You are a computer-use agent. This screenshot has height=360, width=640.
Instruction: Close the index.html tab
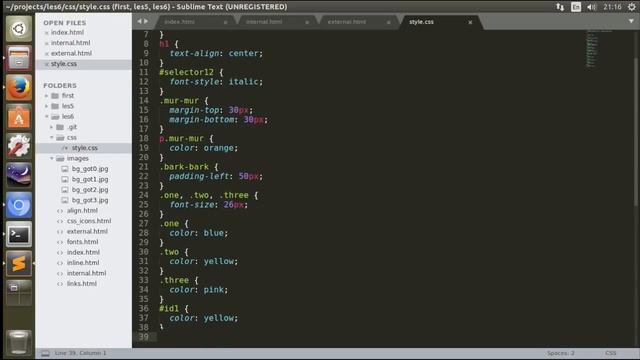225,22
